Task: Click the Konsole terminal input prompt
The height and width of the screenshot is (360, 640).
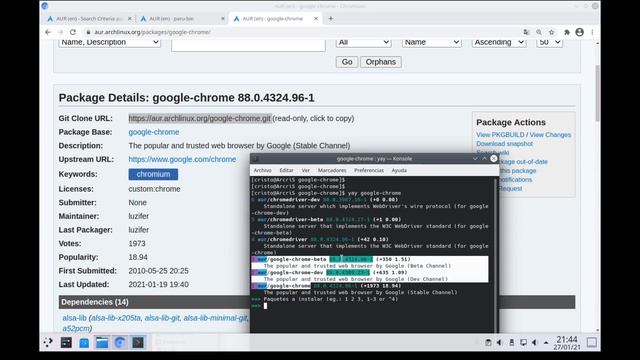Action: 265,306
